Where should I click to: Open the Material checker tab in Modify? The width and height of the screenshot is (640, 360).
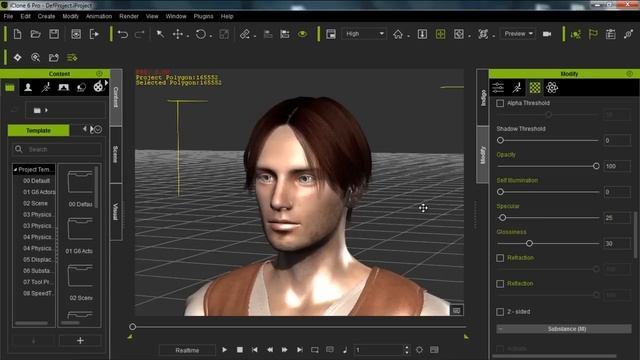pos(535,87)
